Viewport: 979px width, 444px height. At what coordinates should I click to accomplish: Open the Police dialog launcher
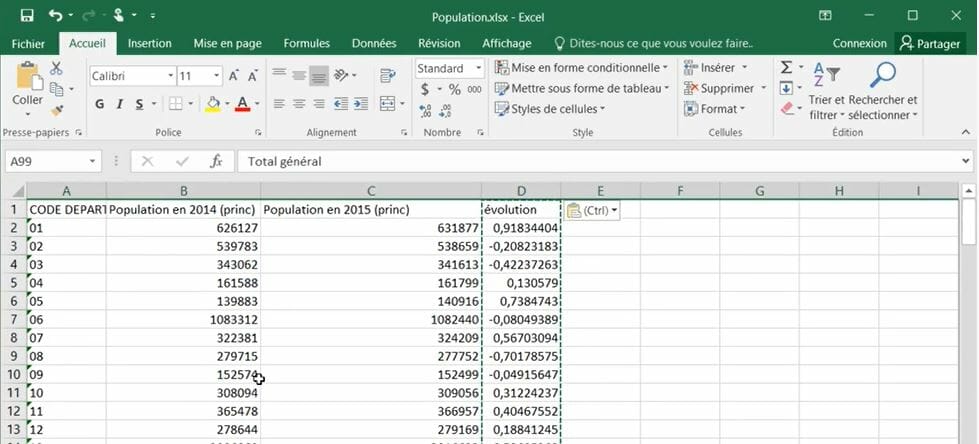(258, 132)
